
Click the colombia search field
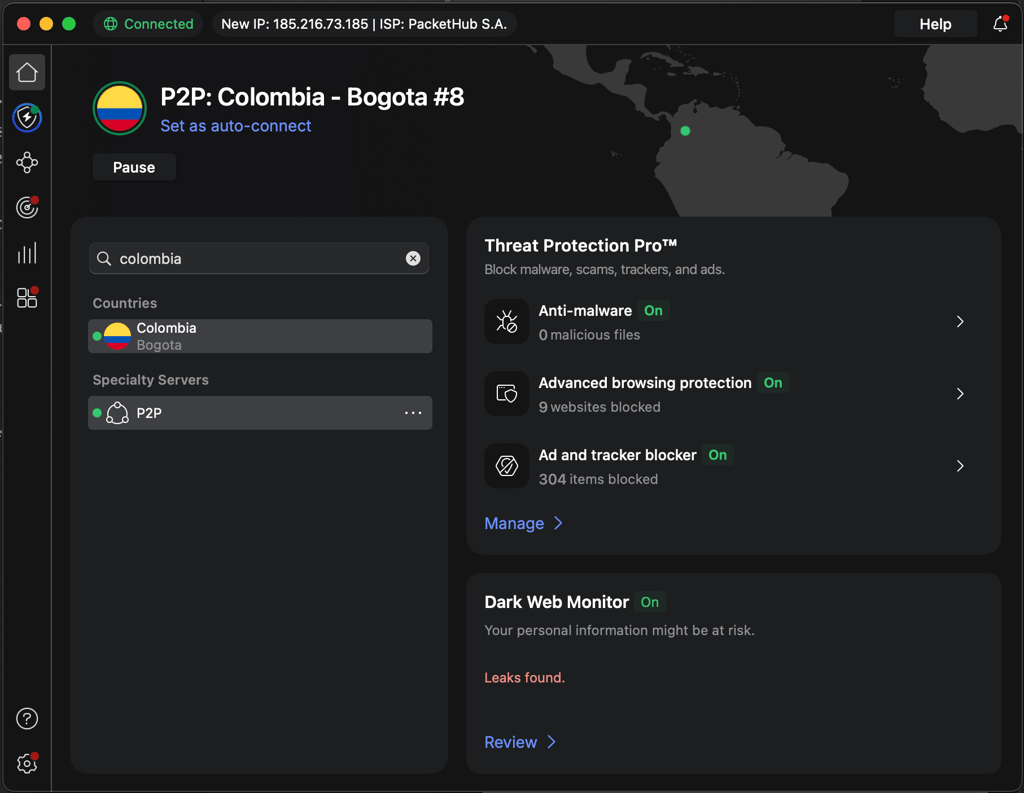pos(259,259)
